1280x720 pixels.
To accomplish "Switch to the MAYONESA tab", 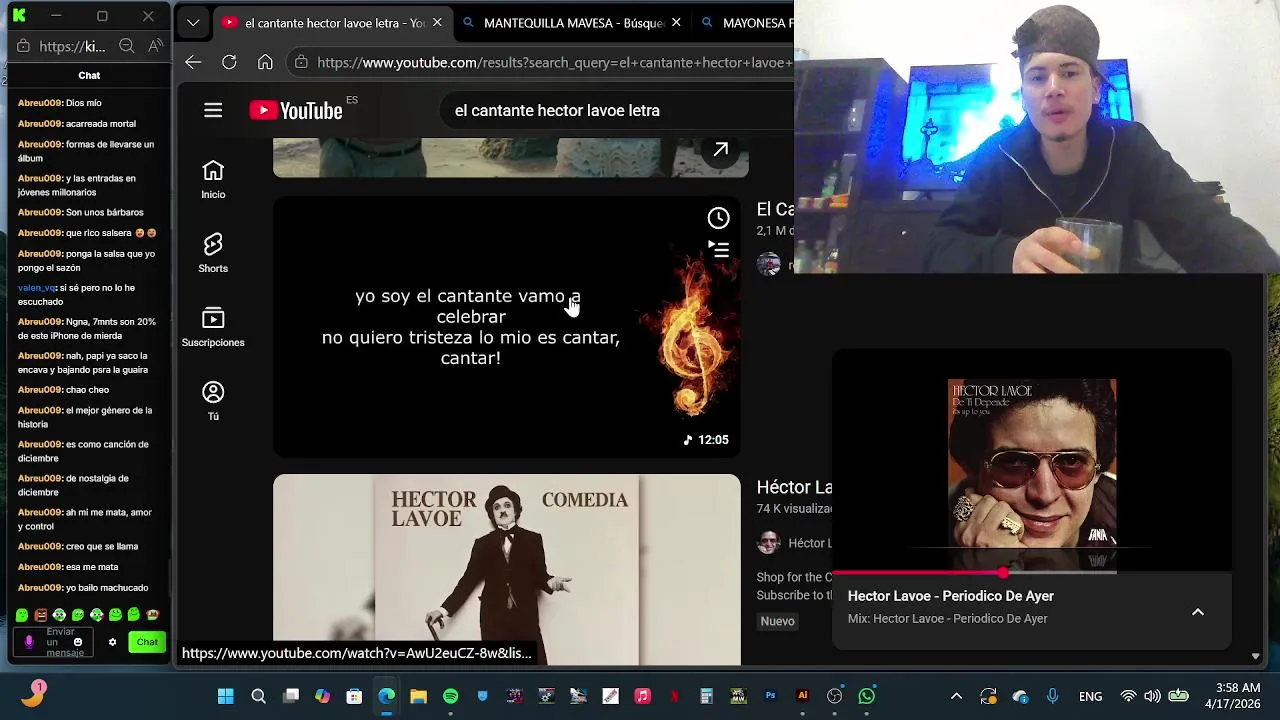I will [x=746, y=22].
